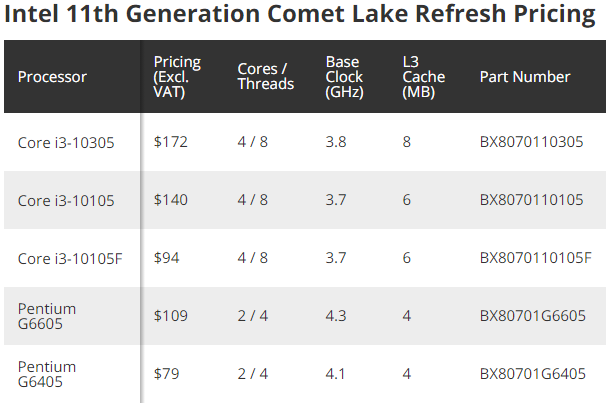Screen dimensions: 610x404
Task: Click the $94 price value
Action: 166,258
